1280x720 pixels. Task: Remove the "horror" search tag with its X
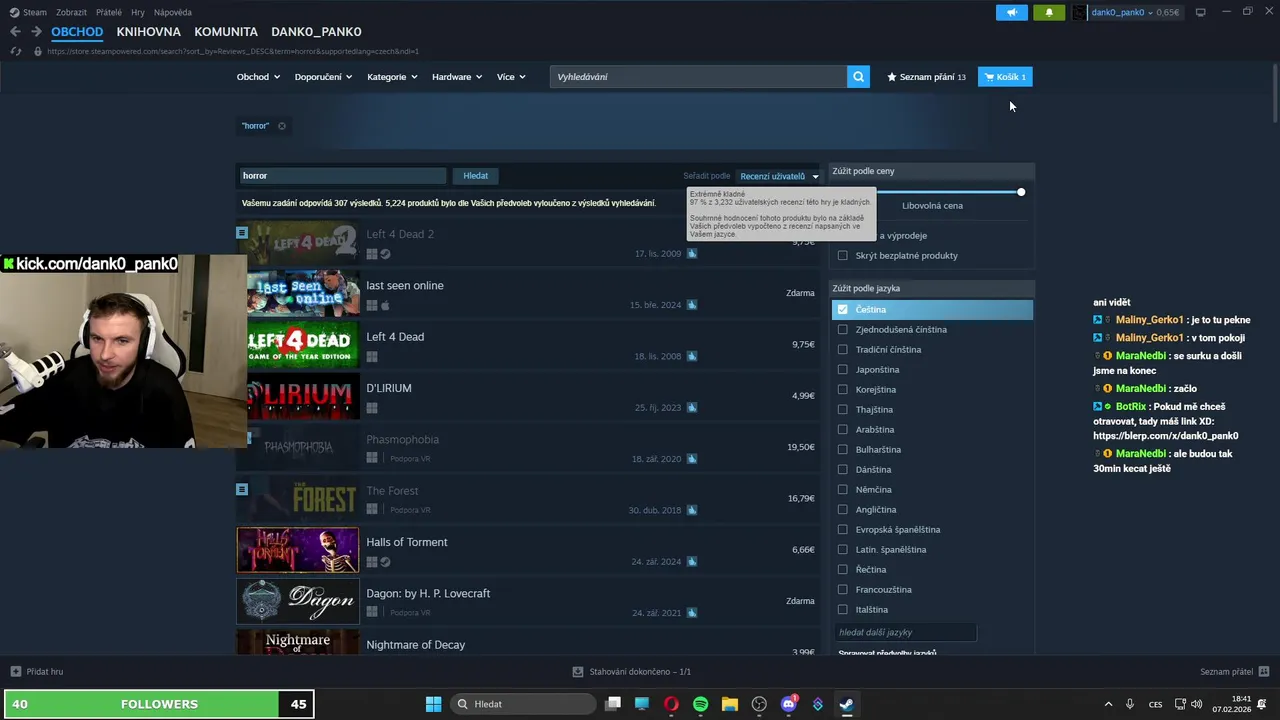282,126
